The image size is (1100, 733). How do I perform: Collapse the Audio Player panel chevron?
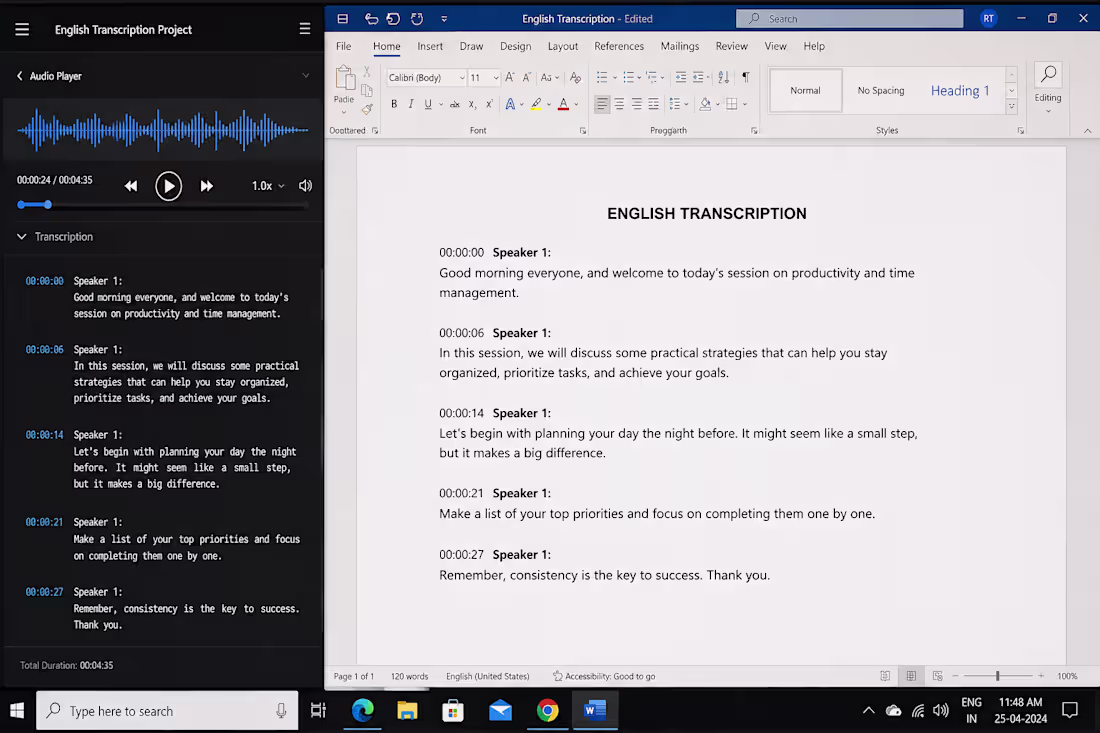305,76
